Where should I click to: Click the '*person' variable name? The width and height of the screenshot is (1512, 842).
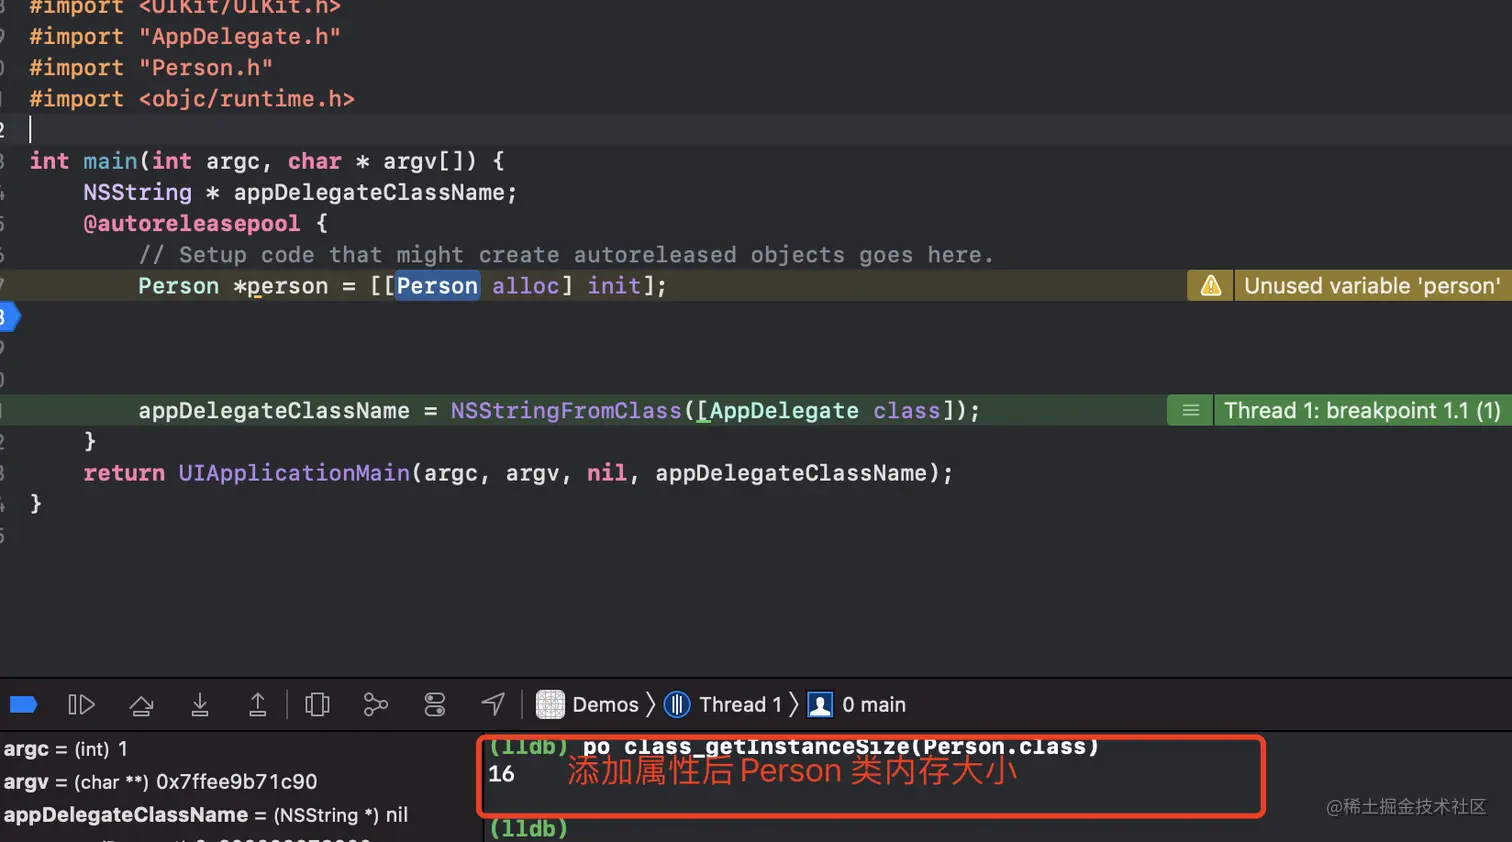(x=281, y=286)
